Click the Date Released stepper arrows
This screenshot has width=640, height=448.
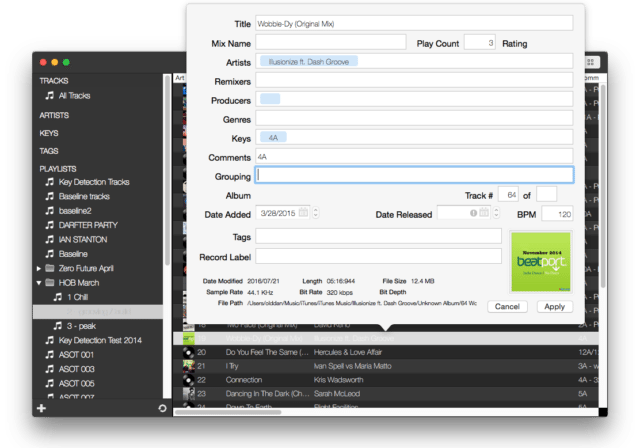[496, 213]
